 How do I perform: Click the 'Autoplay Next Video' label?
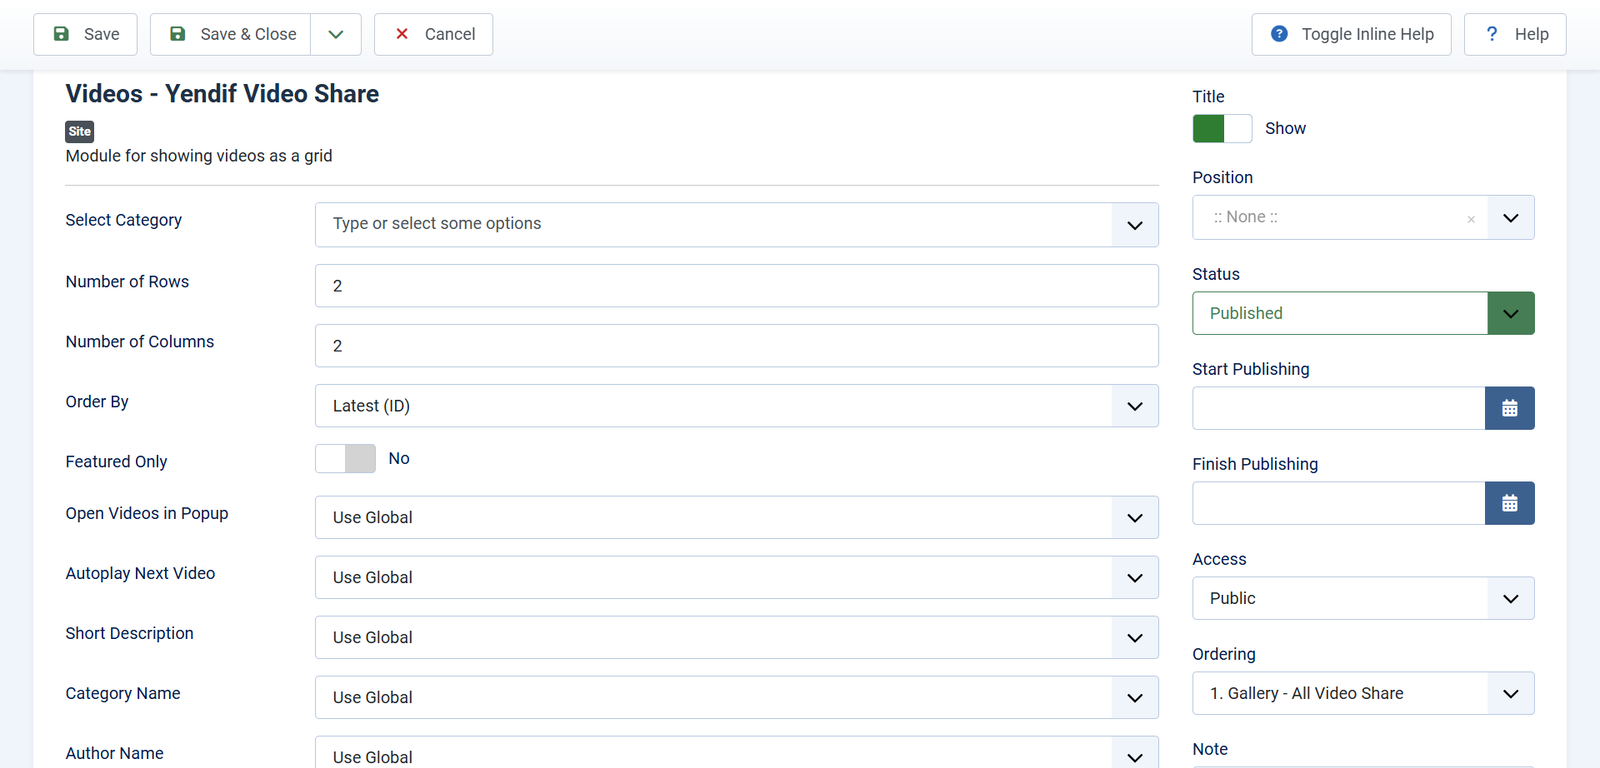140,574
